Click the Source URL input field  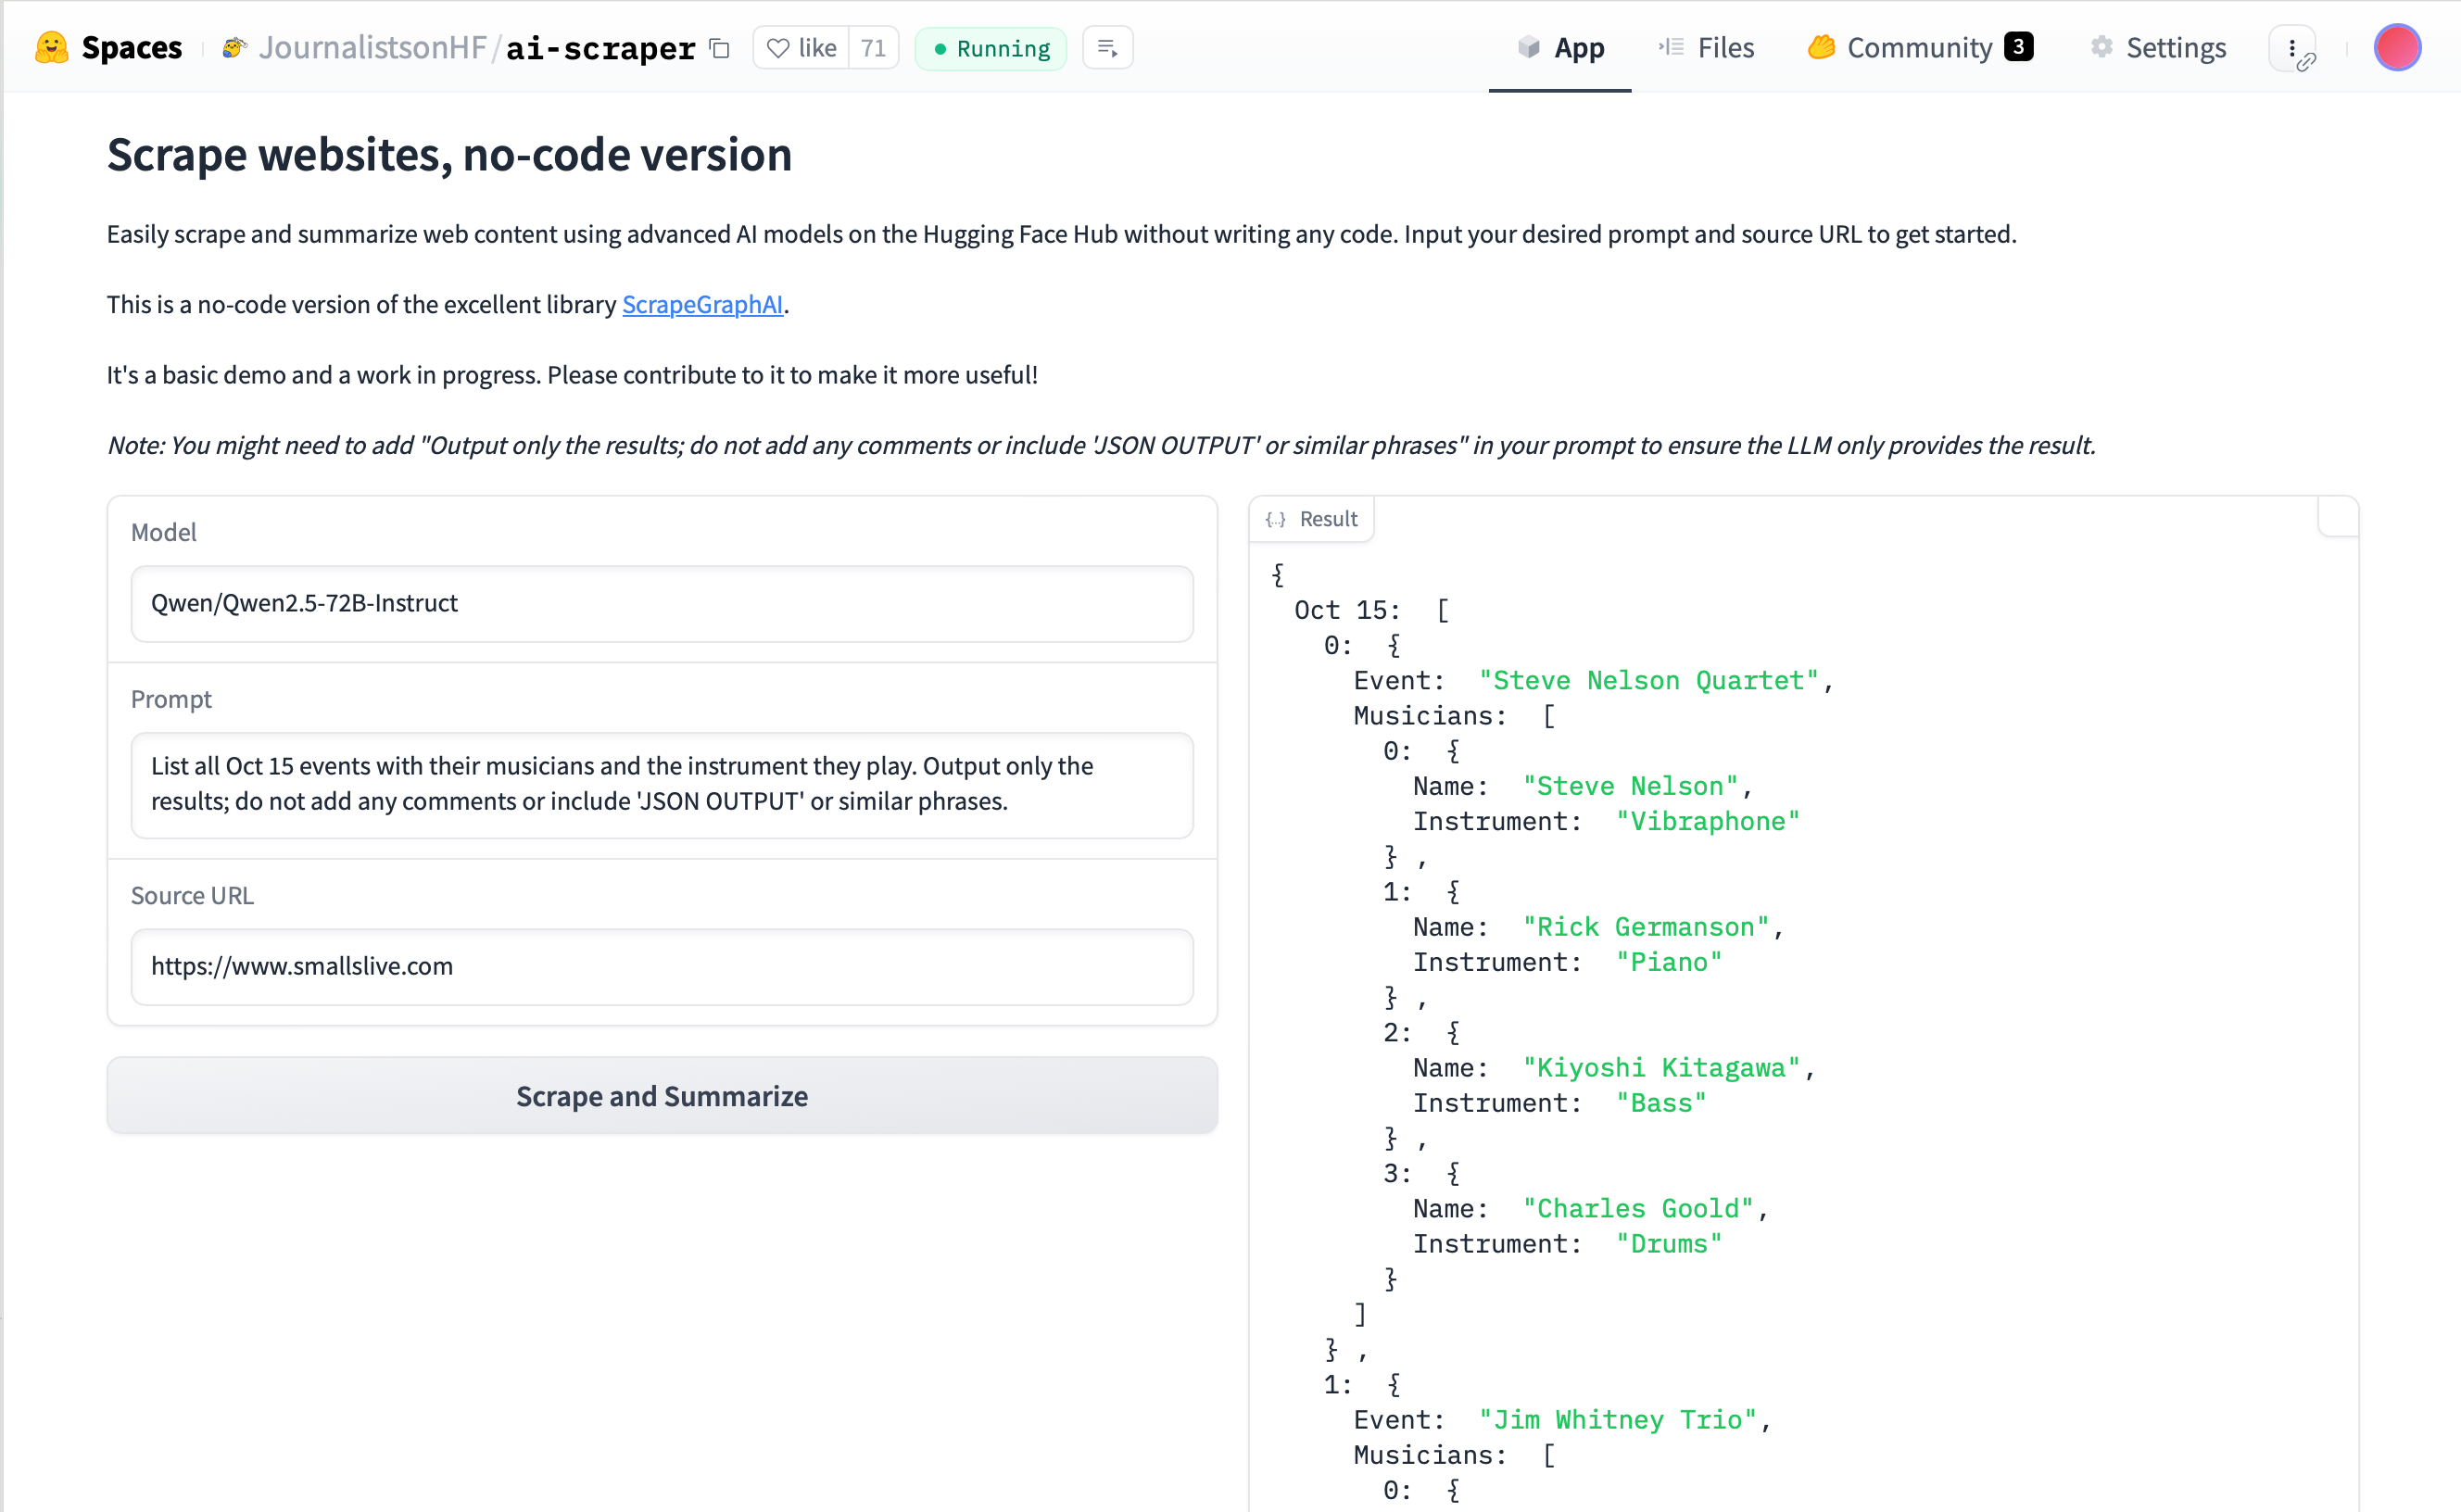pyautogui.click(x=662, y=966)
